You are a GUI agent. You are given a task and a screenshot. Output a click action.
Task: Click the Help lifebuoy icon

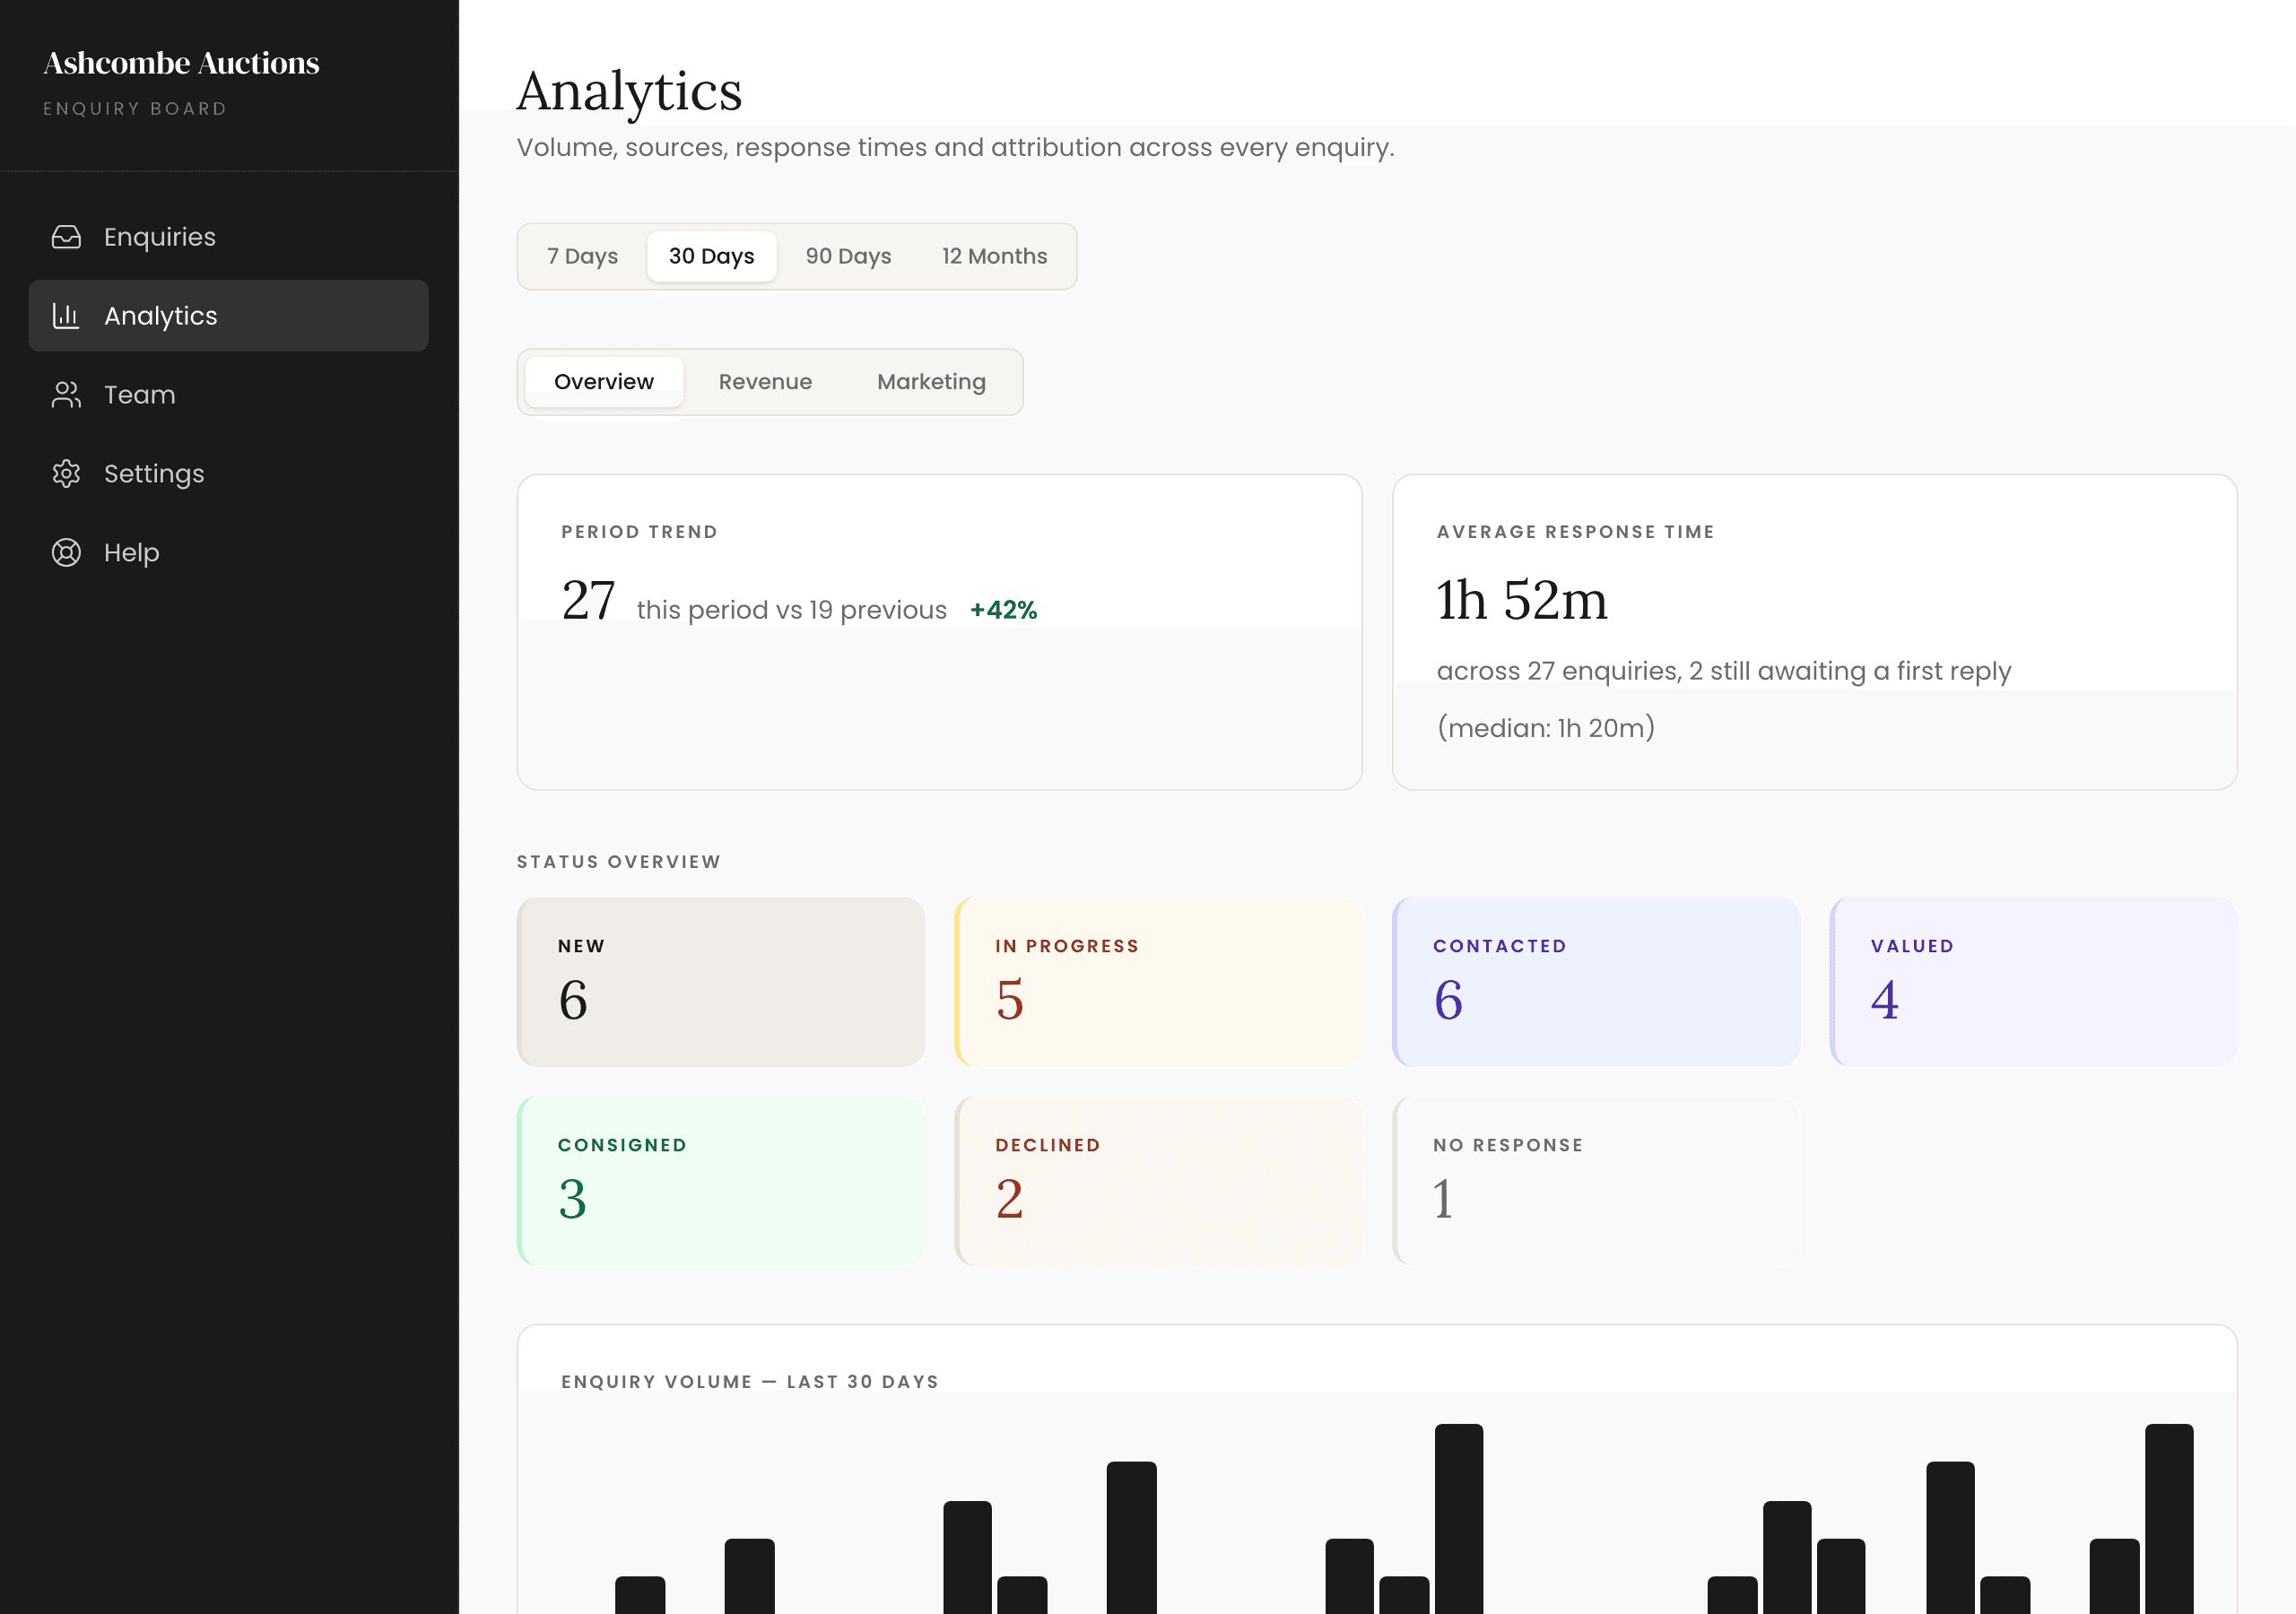pos(66,552)
